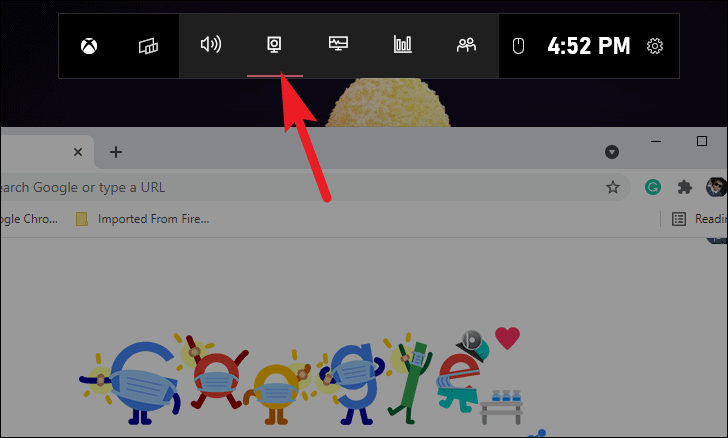Open Game Bar settings gear

(655, 46)
